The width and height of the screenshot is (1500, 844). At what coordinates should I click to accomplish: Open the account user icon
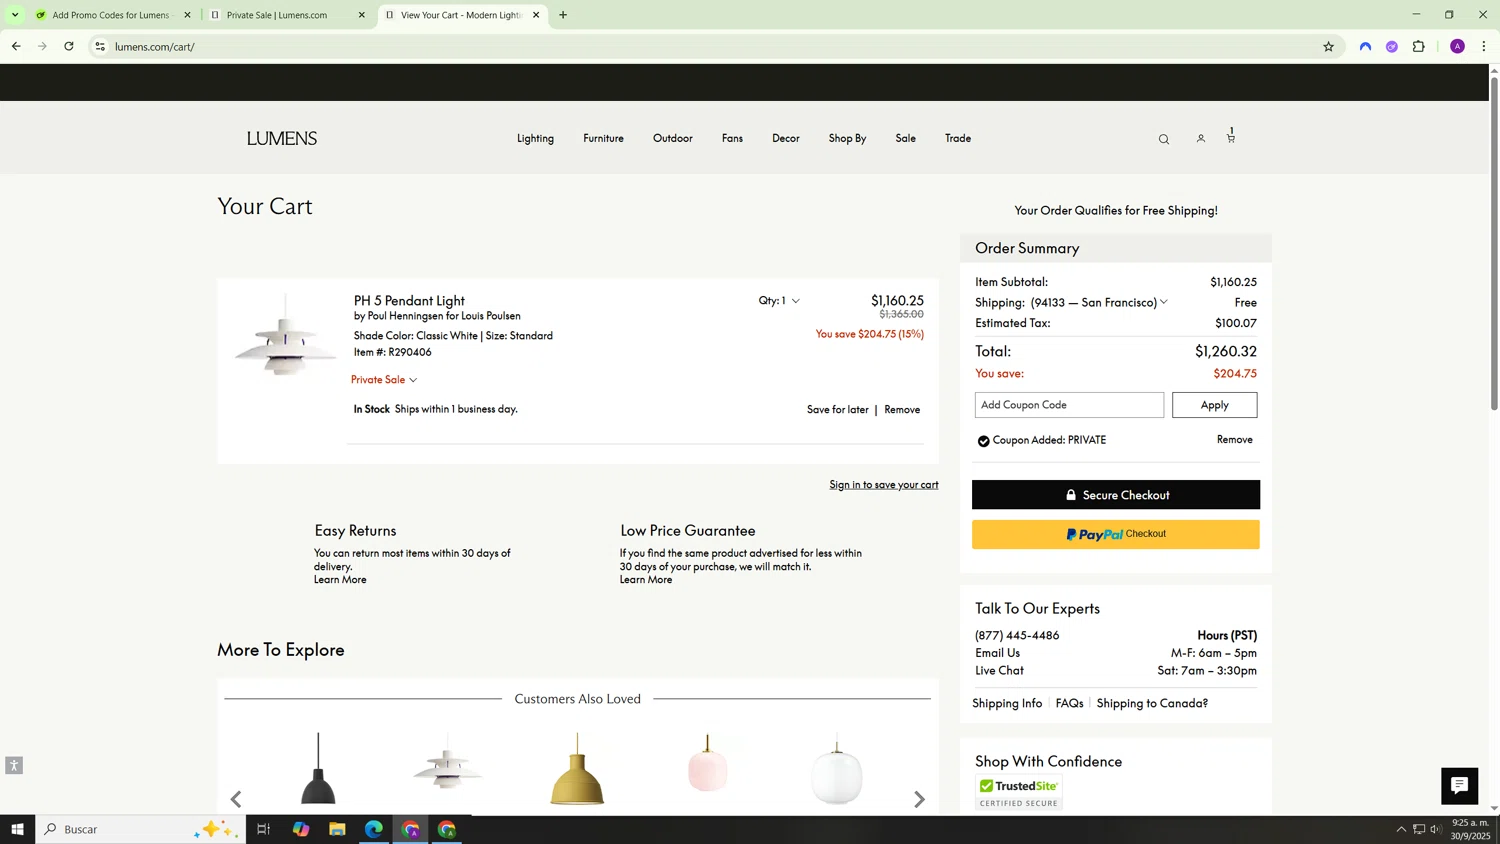(1200, 139)
